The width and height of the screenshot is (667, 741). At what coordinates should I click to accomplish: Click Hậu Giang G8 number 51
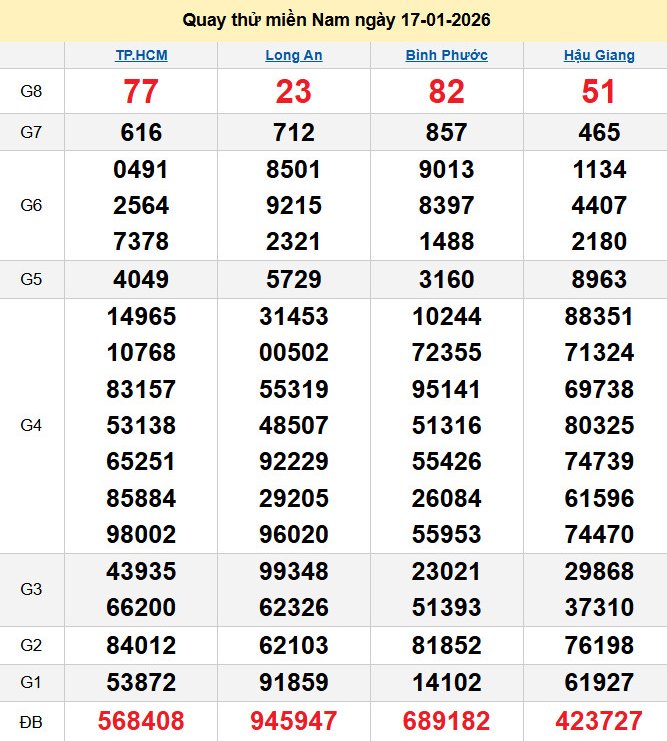(x=599, y=92)
